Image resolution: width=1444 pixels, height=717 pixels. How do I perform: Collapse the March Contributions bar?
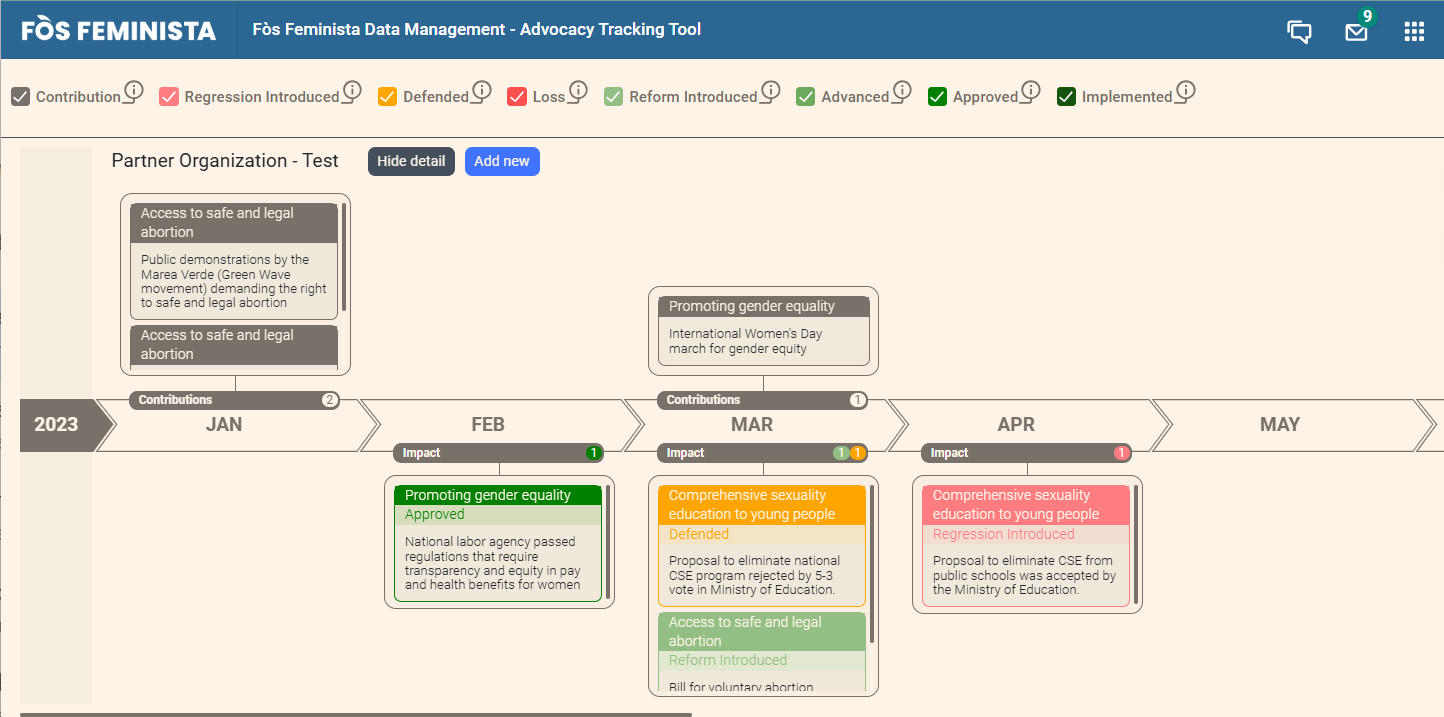point(762,400)
